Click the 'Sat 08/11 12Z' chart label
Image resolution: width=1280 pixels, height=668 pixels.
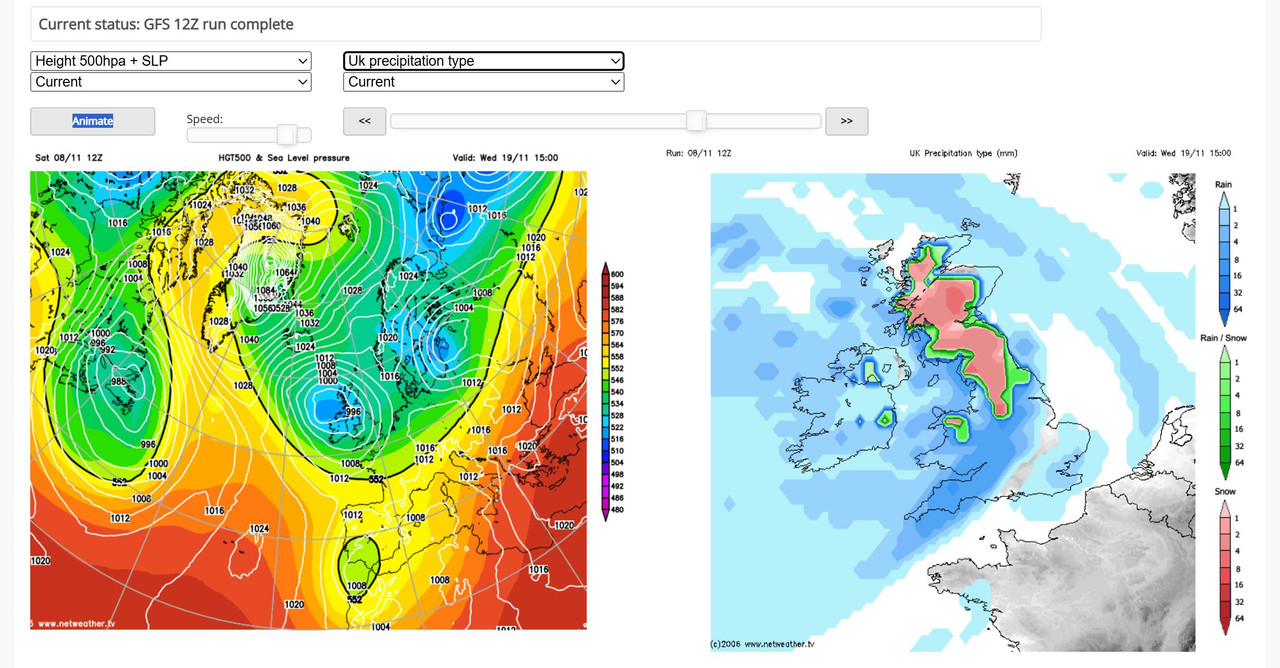pos(68,158)
